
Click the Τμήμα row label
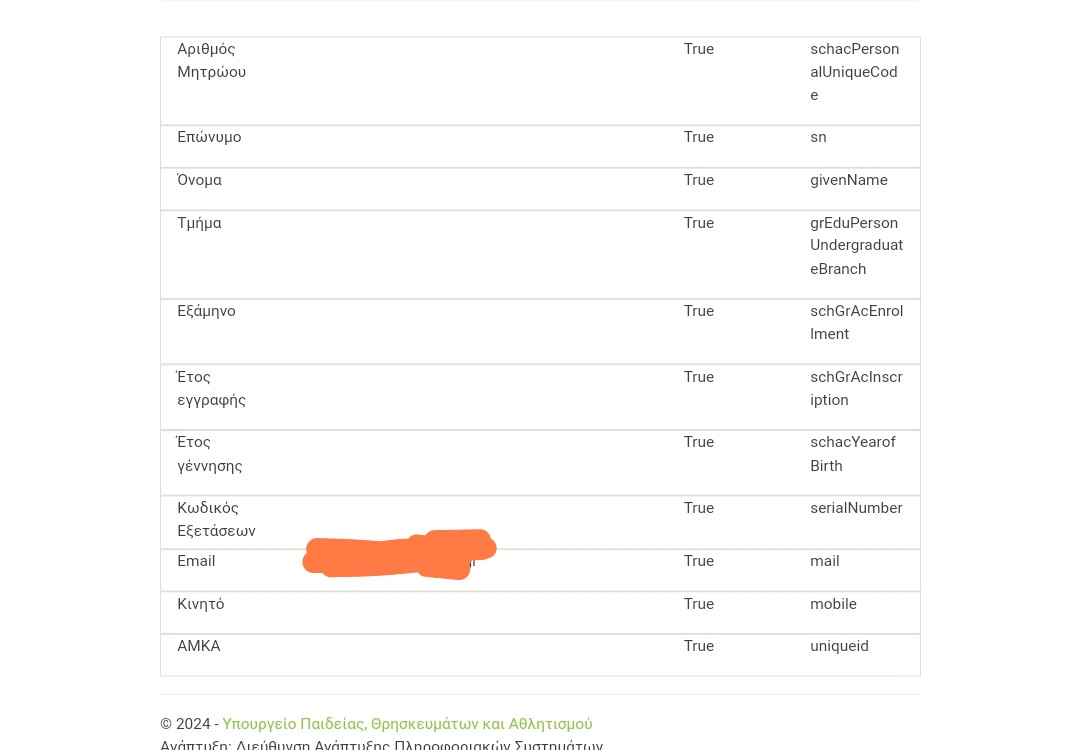(199, 223)
